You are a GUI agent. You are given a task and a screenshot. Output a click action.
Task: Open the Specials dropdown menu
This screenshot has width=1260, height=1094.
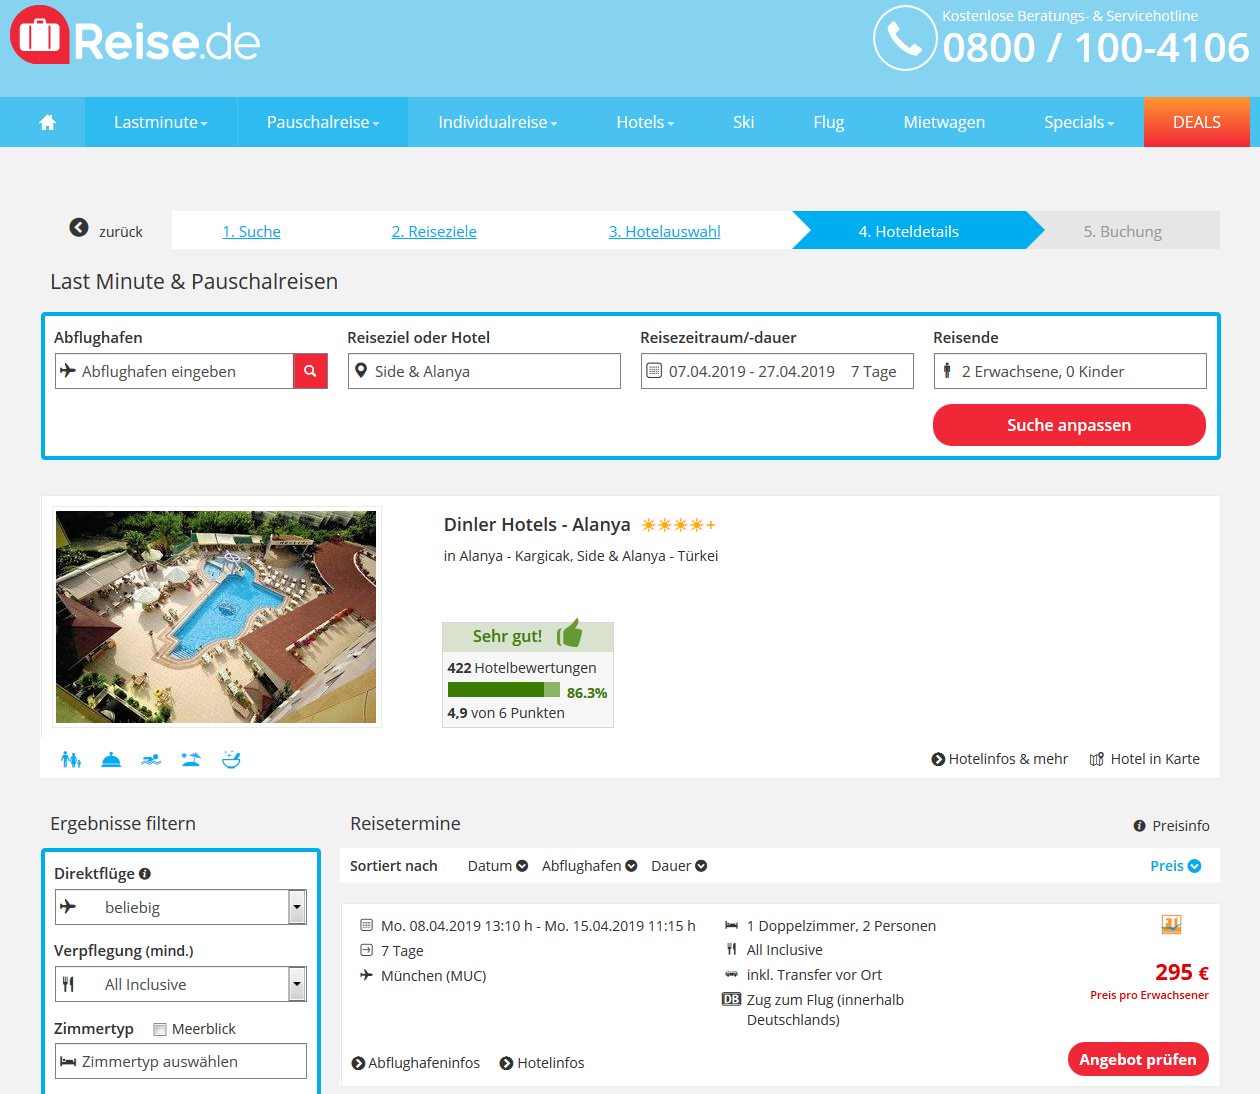coord(1079,122)
